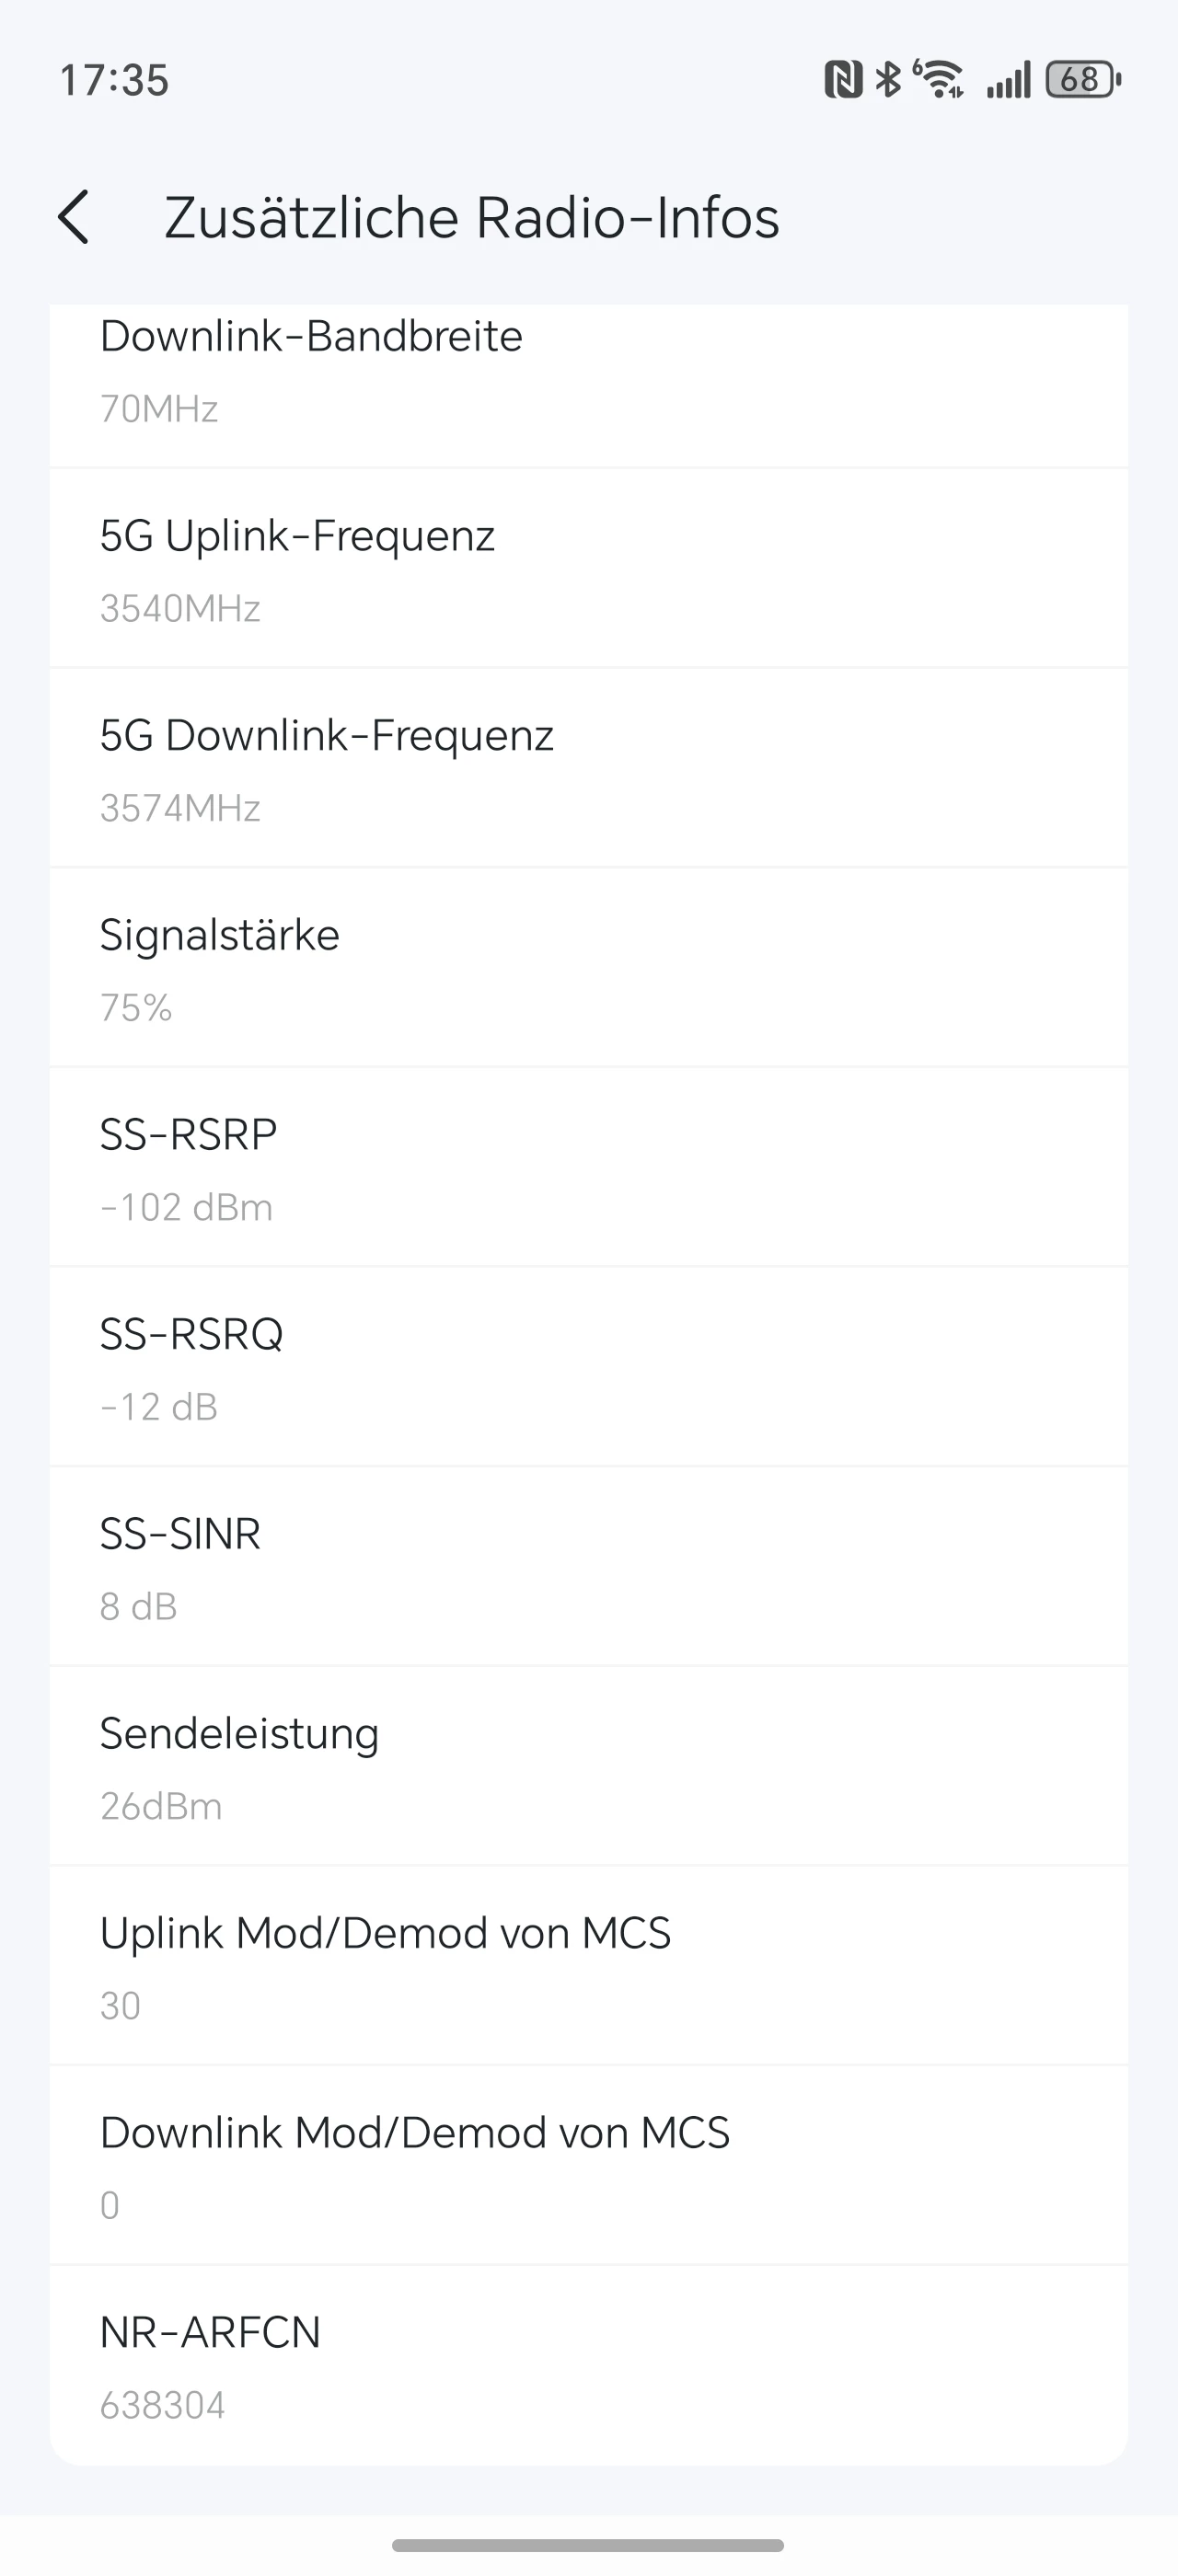Tap the NR-ARFCN entry
1178x2576 pixels.
click(588, 2366)
